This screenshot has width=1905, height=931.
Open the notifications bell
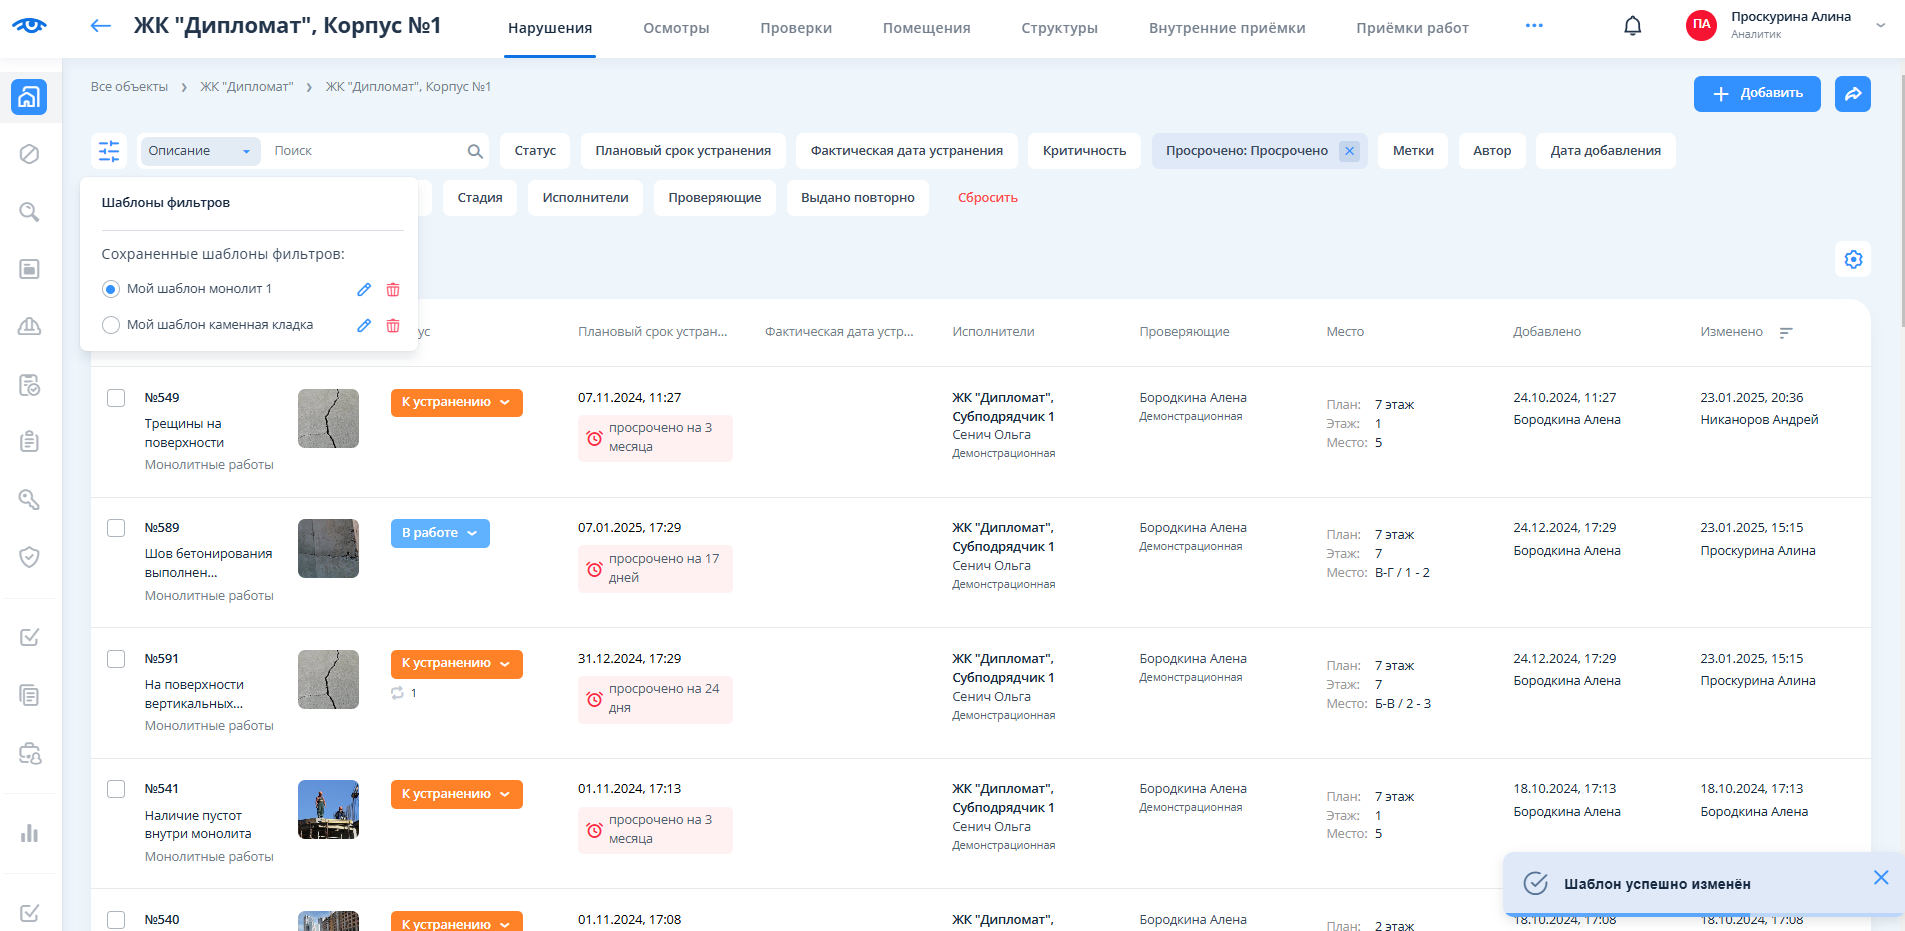(1632, 27)
